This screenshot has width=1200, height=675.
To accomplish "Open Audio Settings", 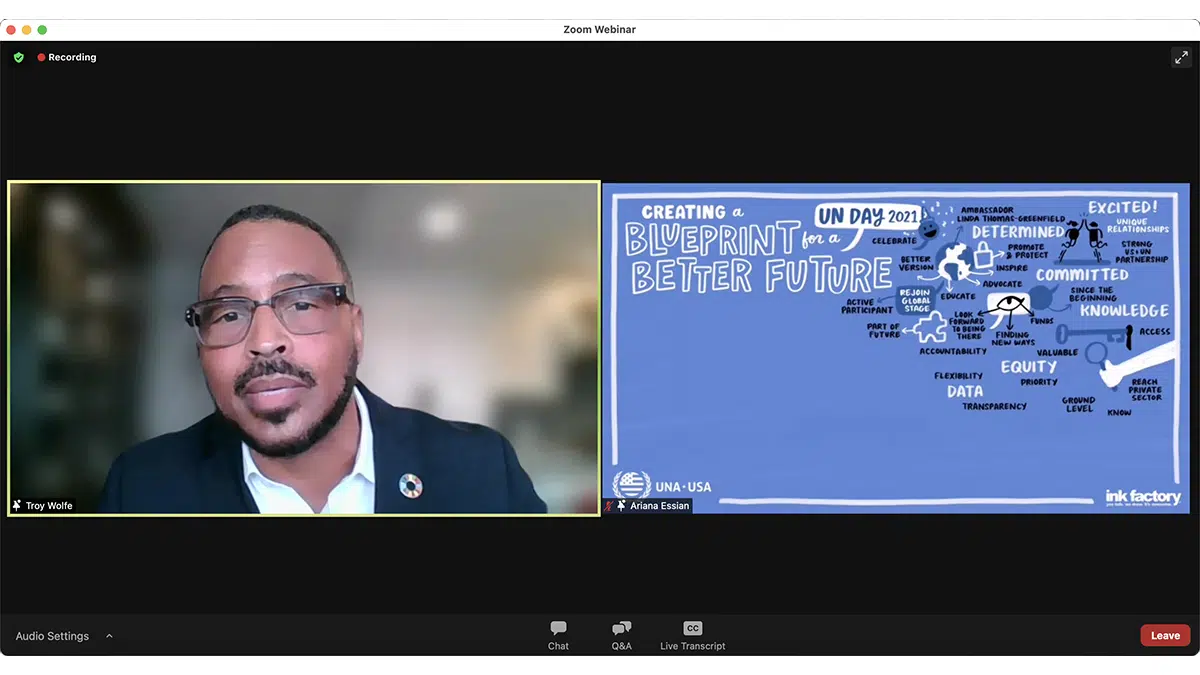I will [52, 636].
